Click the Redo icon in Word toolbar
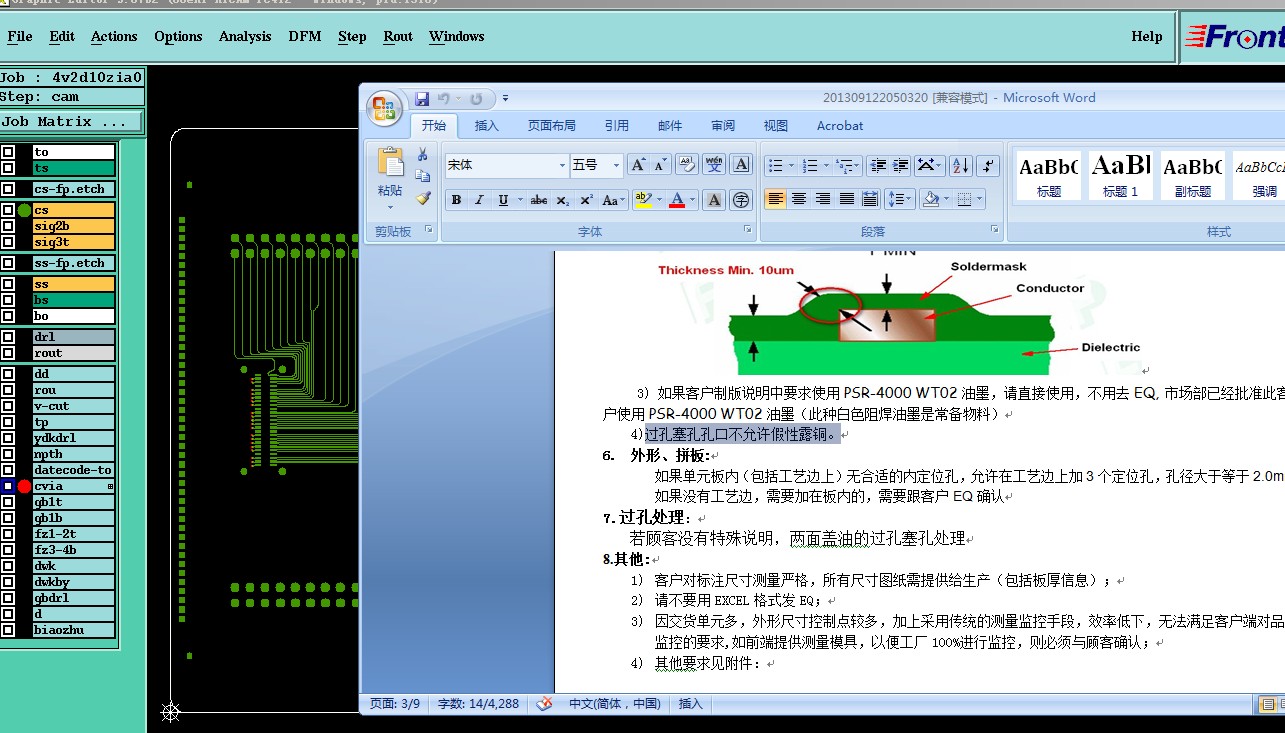Image resolution: width=1285 pixels, height=733 pixels. pyautogui.click(x=476, y=98)
